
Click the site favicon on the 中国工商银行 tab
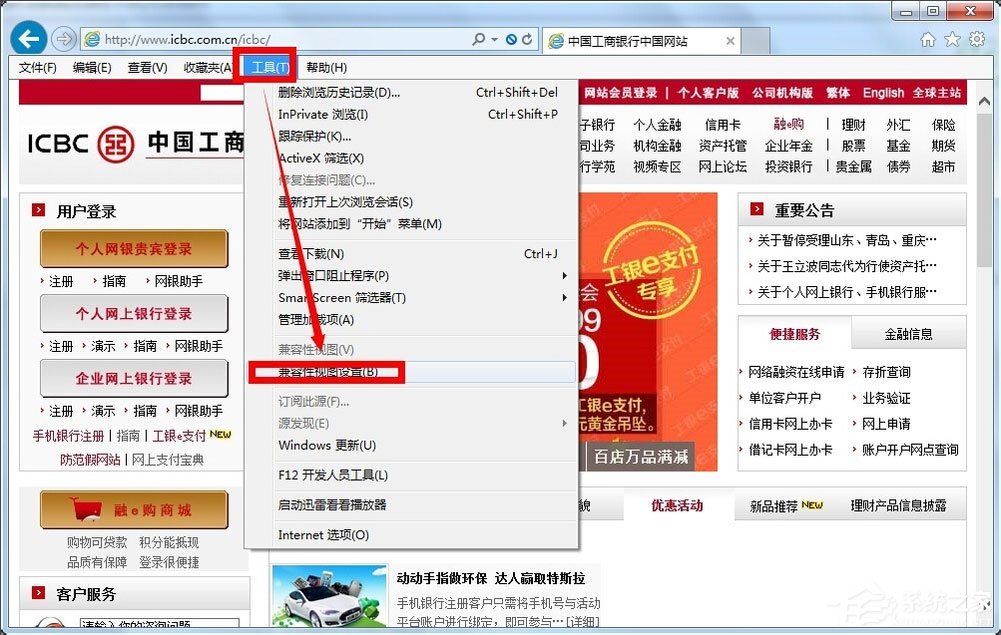[556, 38]
